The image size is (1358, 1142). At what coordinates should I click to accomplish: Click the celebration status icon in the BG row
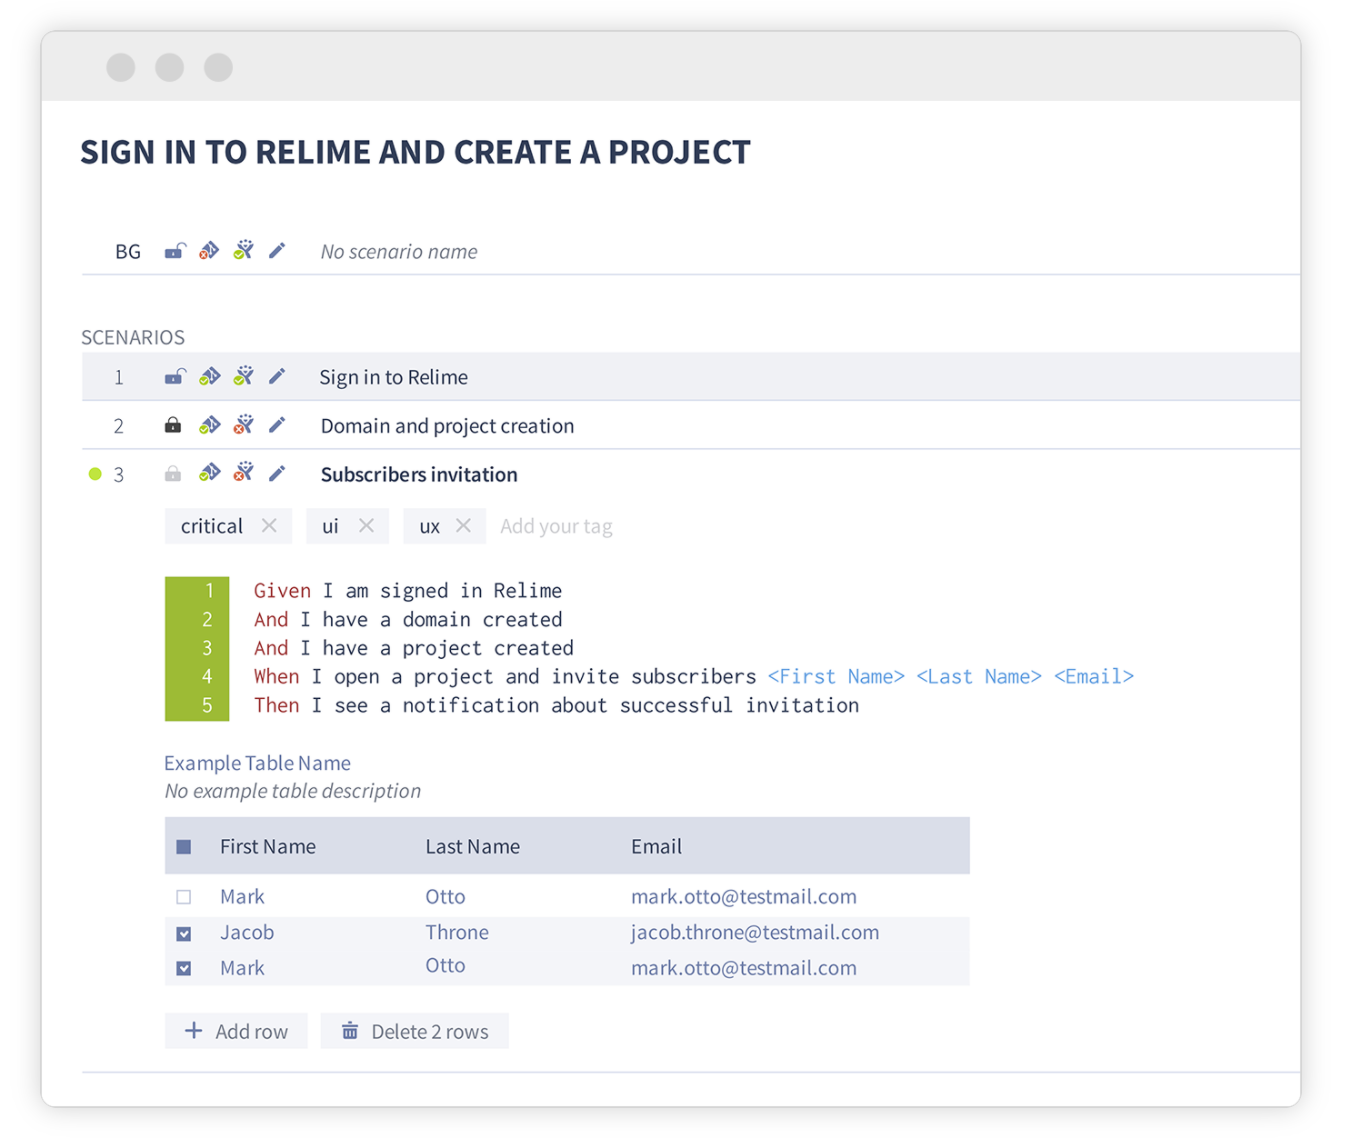[243, 250]
